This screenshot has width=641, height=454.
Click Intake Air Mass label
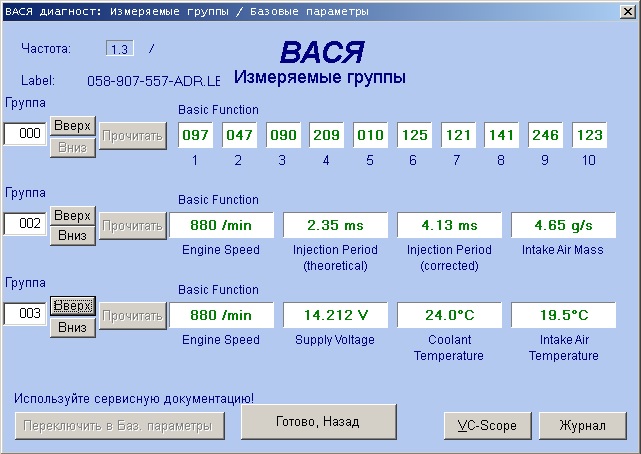563,250
